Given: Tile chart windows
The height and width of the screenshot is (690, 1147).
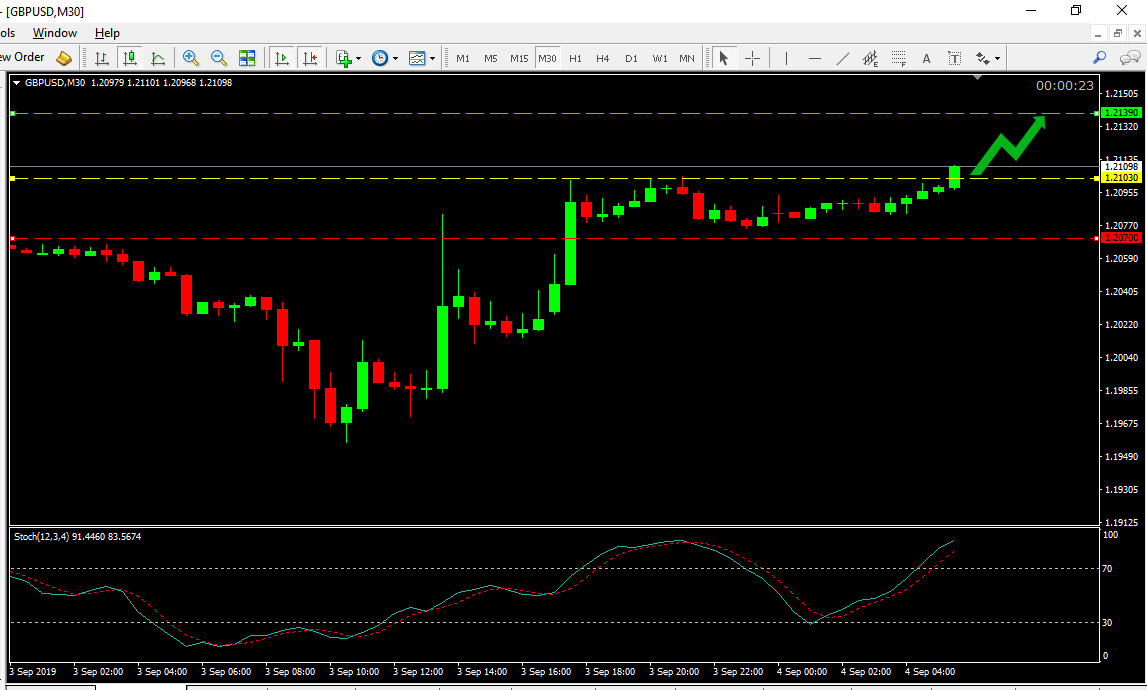Looking at the screenshot, I should click(247, 58).
